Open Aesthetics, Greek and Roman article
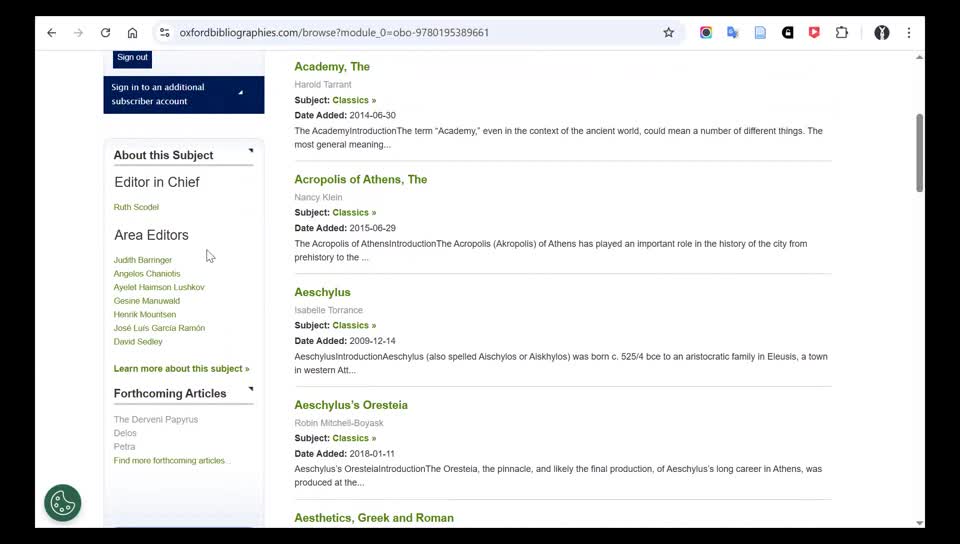 [374, 518]
